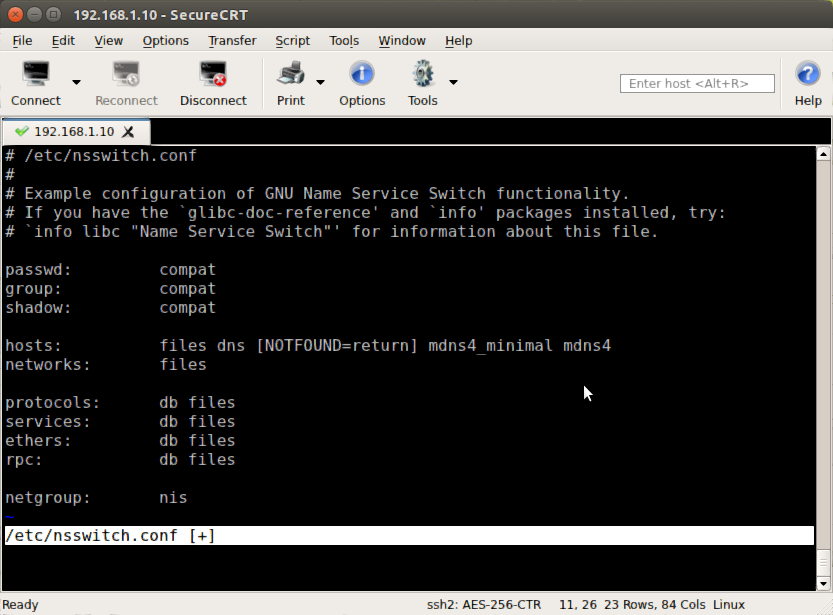Open the View menu
This screenshot has height=615, width=833.
(108, 41)
